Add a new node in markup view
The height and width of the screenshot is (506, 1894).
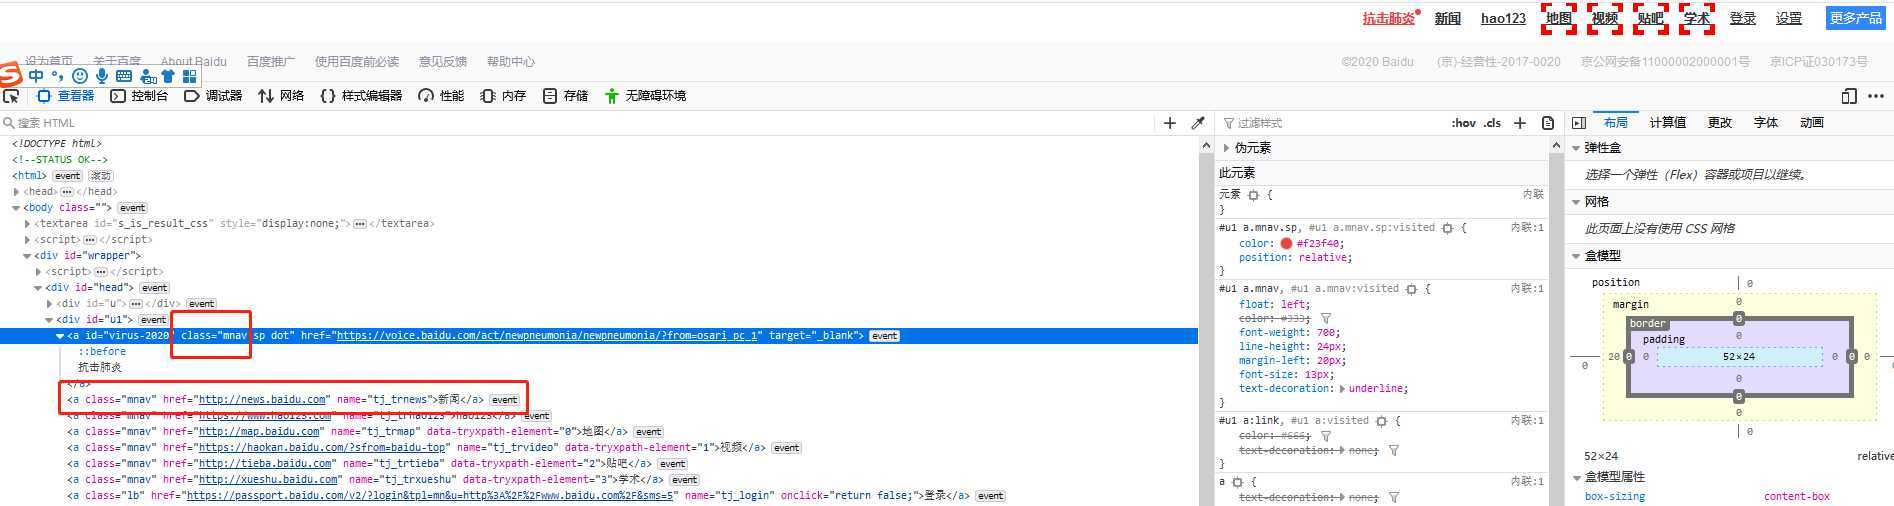(x=1170, y=123)
